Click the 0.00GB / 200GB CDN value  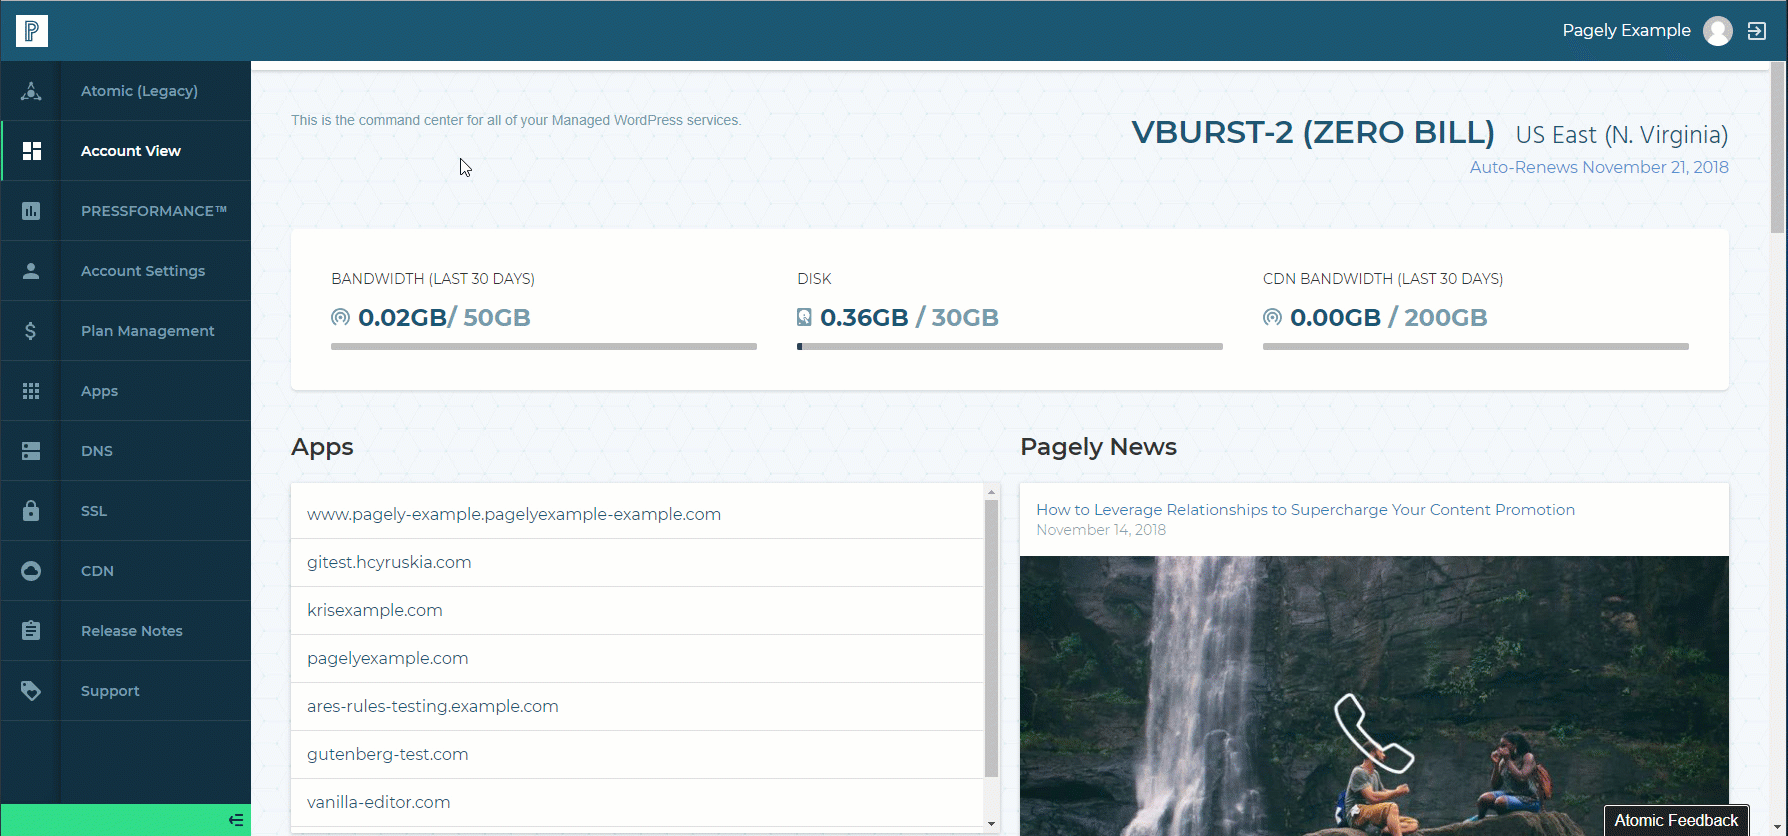(1388, 317)
